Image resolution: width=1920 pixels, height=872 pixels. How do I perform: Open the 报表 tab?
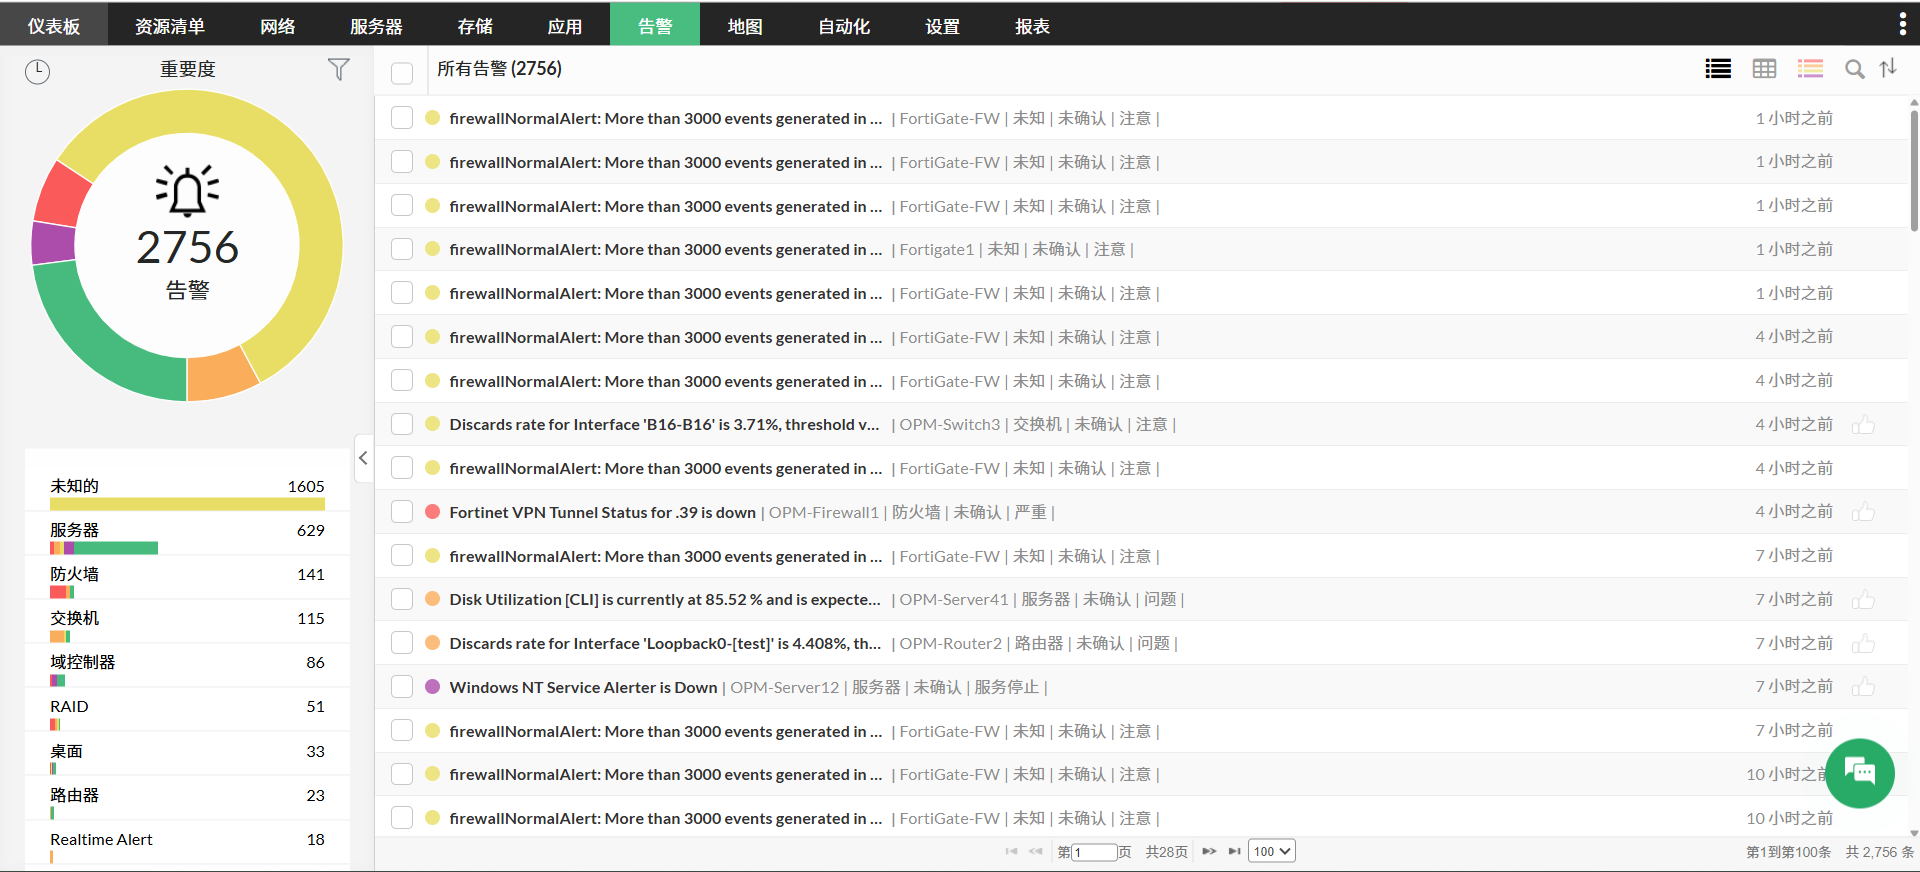click(1032, 26)
